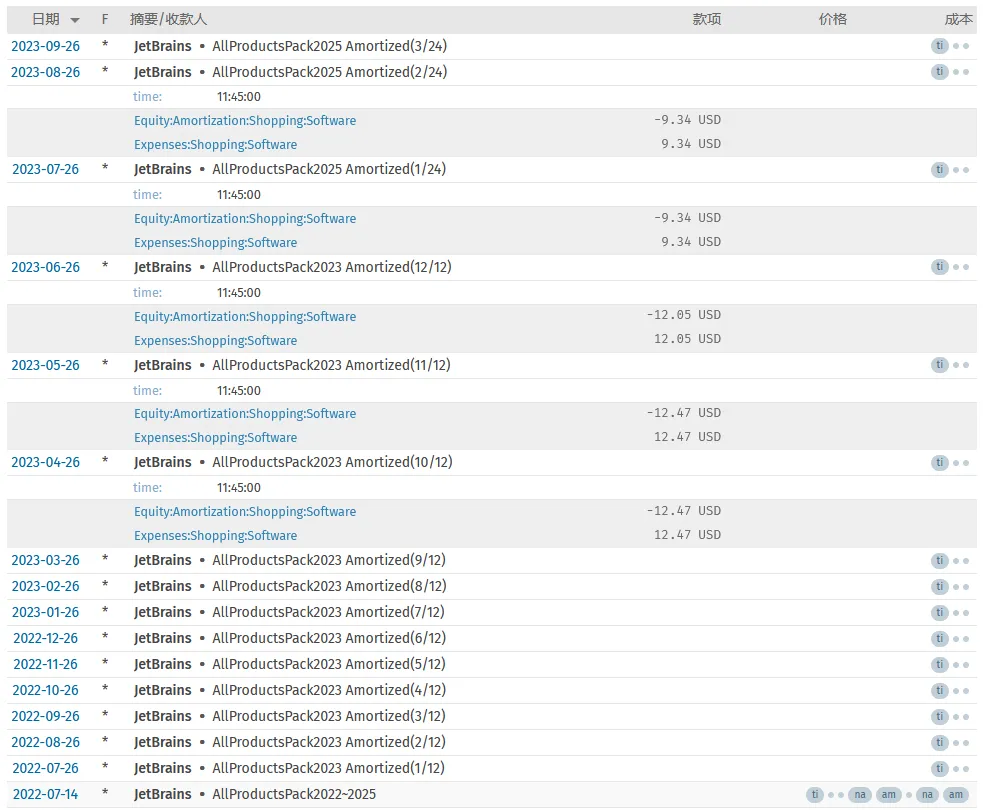Click the 'ti' metadata indicator on 2022-09-26 row
This screenshot has width=983, height=810.
coord(939,717)
